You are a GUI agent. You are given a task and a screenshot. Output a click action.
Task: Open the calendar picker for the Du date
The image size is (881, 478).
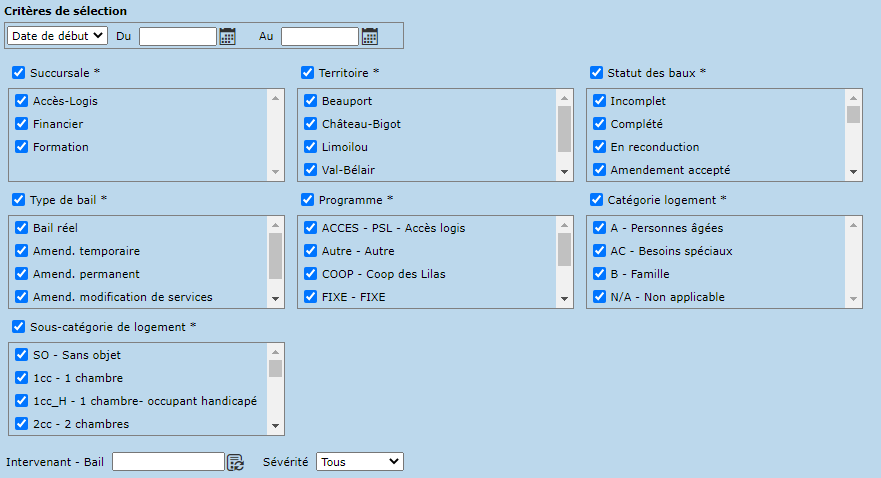[228, 37]
